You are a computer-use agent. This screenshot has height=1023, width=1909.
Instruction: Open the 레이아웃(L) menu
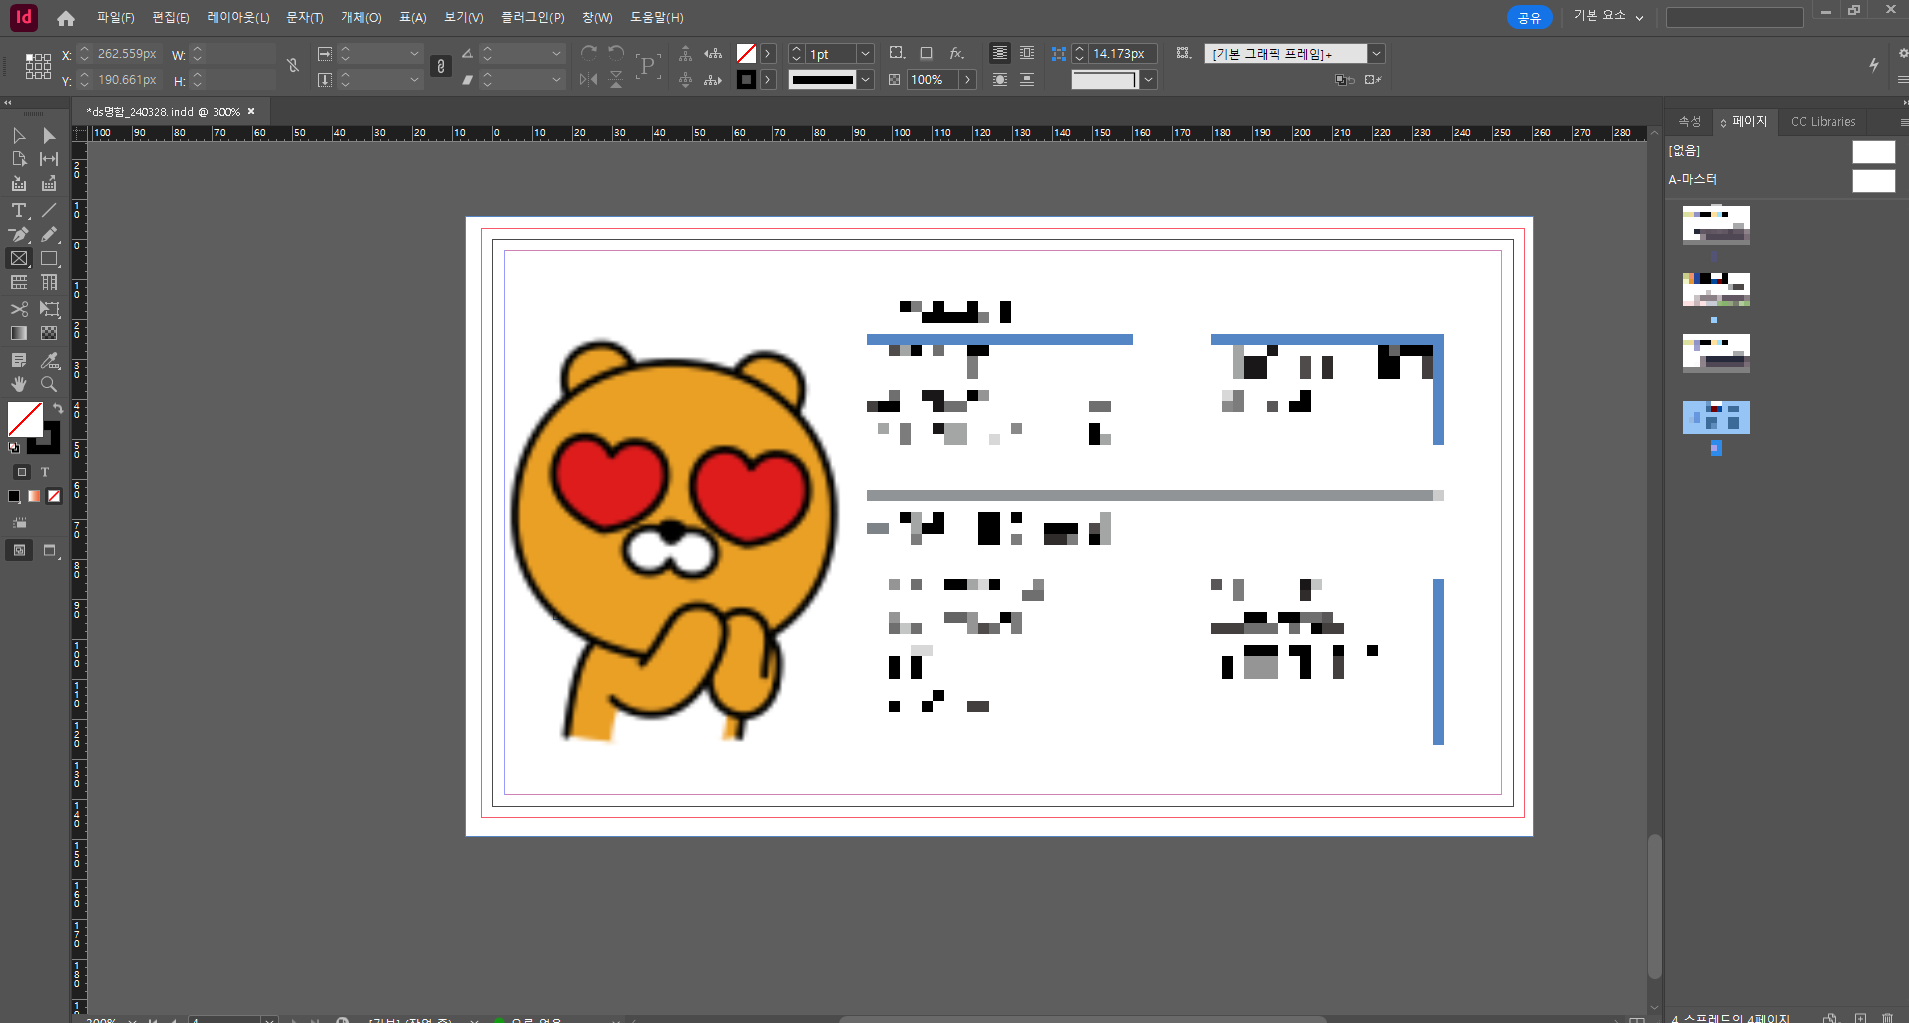click(238, 17)
